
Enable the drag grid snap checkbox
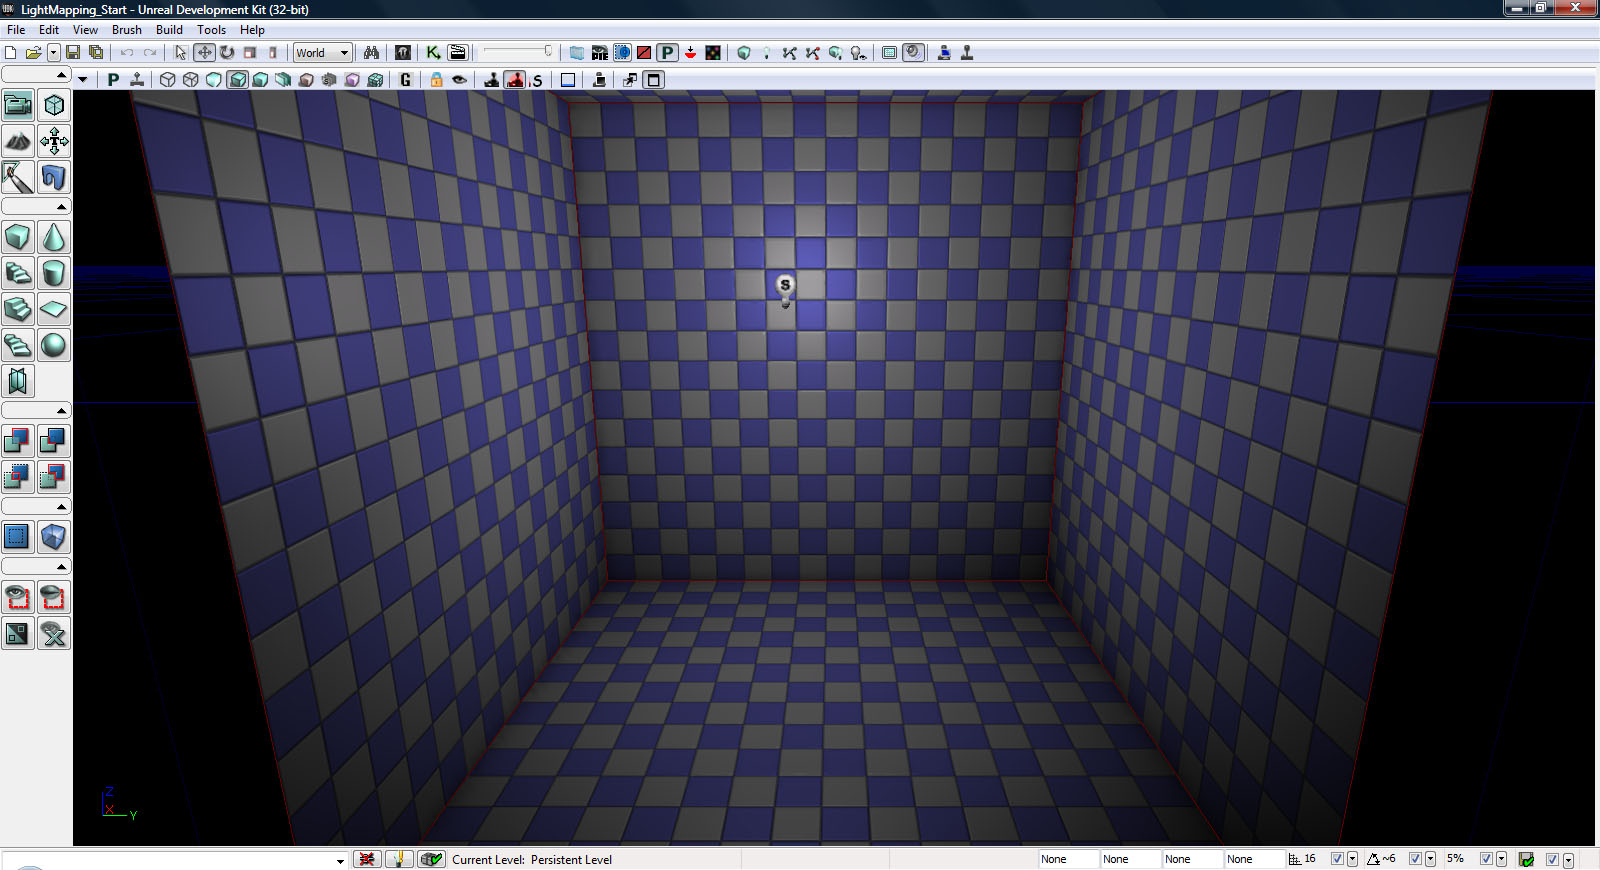coord(1337,859)
